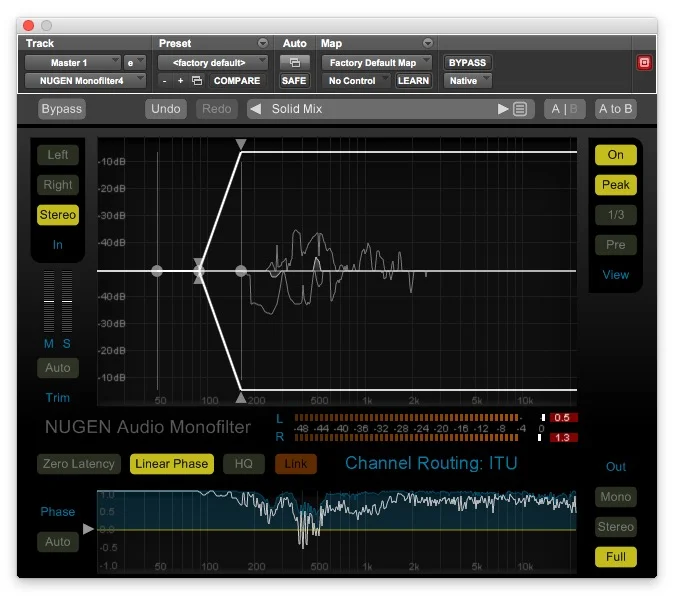677x607 pixels.
Task: Open the Master 1 track dropdown
Action: coord(73,63)
